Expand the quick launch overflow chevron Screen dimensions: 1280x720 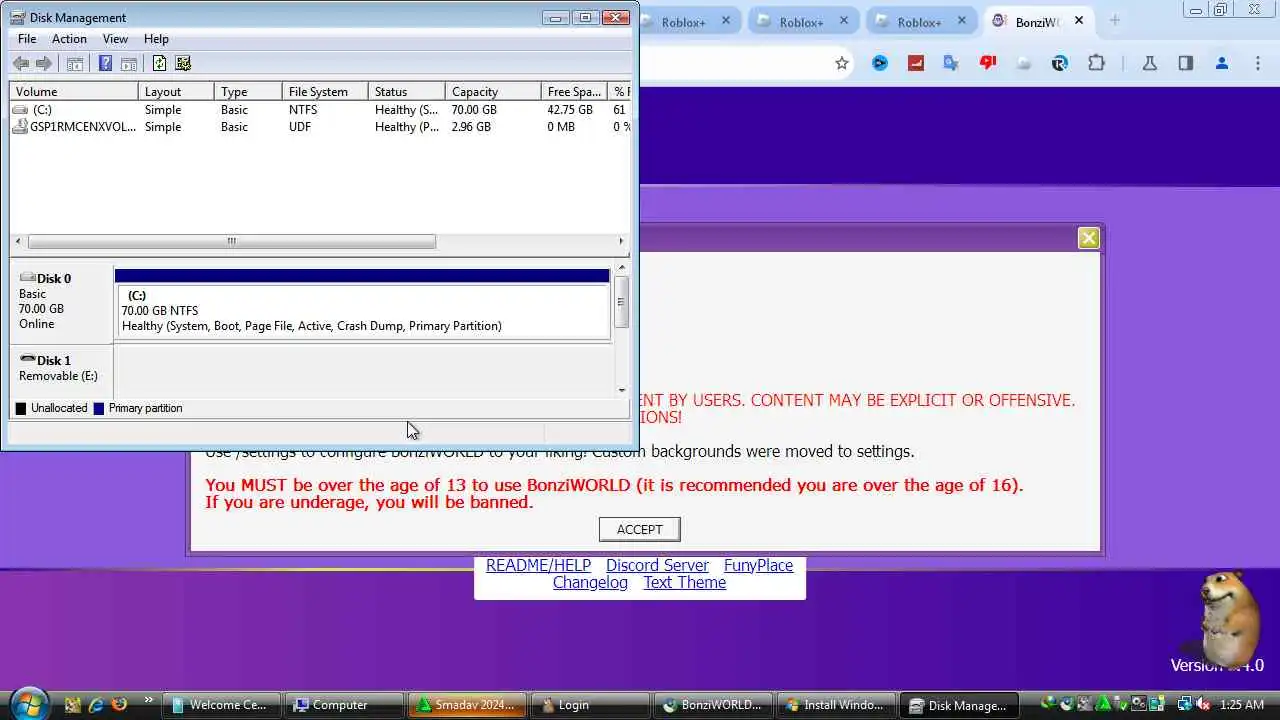pos(148,701)
